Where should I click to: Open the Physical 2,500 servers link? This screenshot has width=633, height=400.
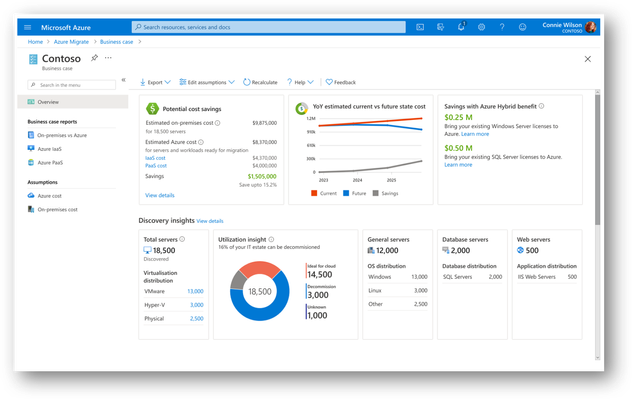(197, 318)
